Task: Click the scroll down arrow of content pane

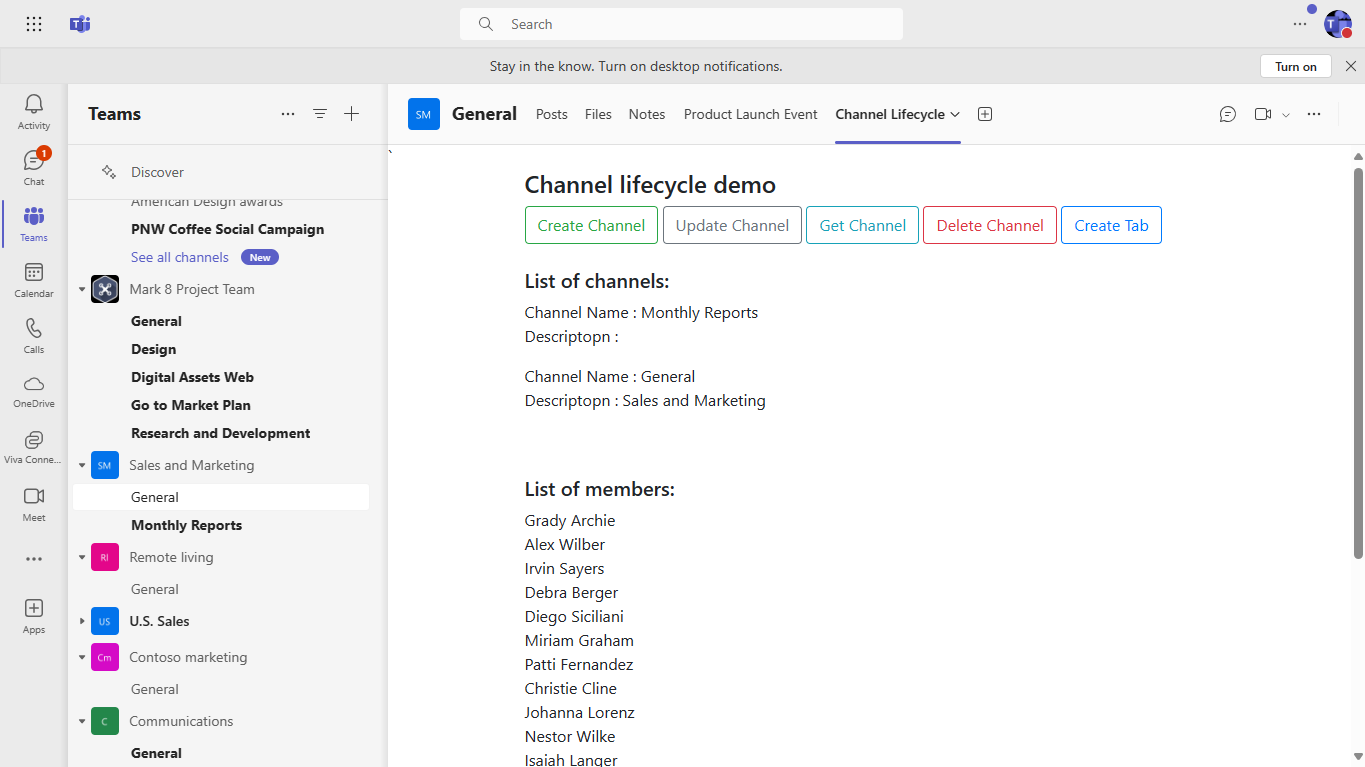Action: (1358, 757)
